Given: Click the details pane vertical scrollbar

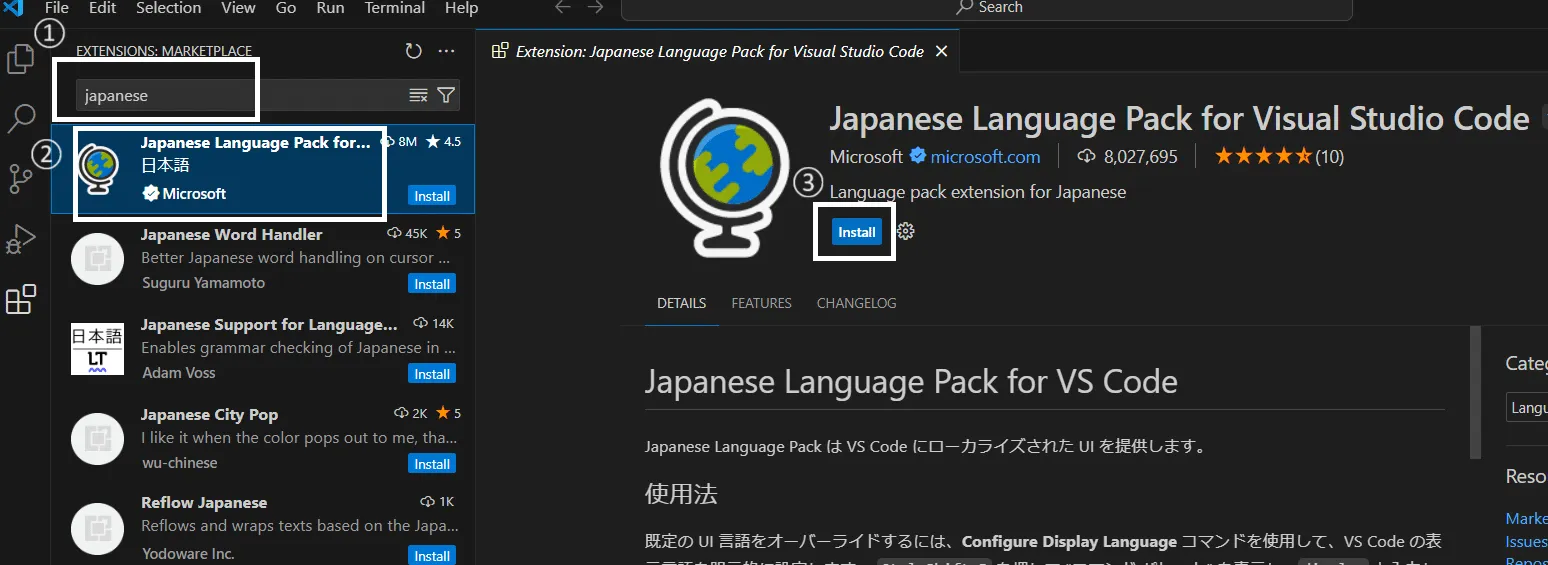Looking at the screenshot, I should (x=1475, y=392).
